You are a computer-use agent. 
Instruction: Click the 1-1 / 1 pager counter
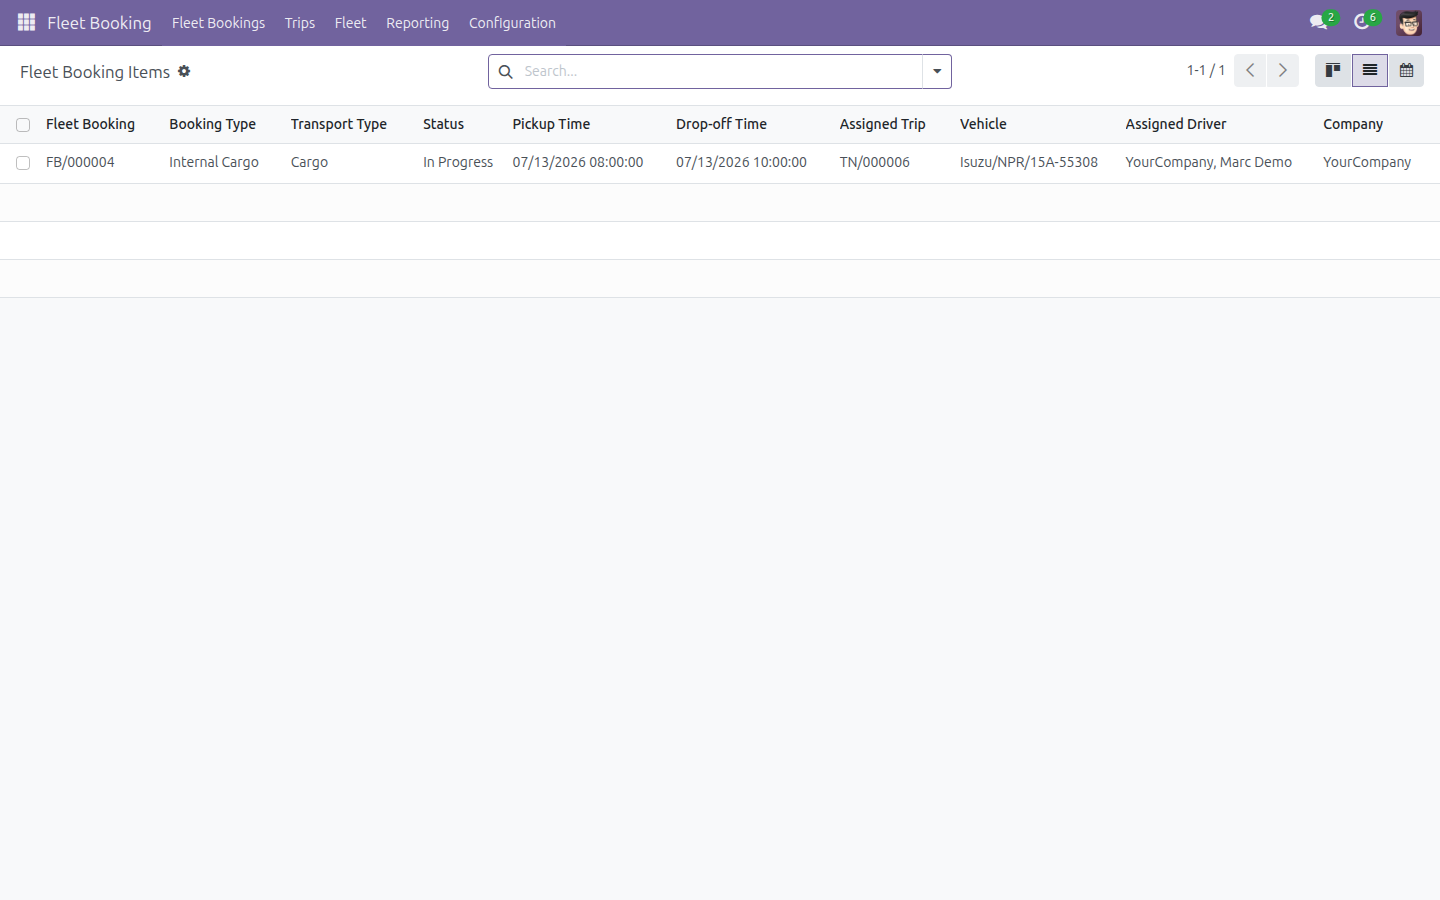1206,70
